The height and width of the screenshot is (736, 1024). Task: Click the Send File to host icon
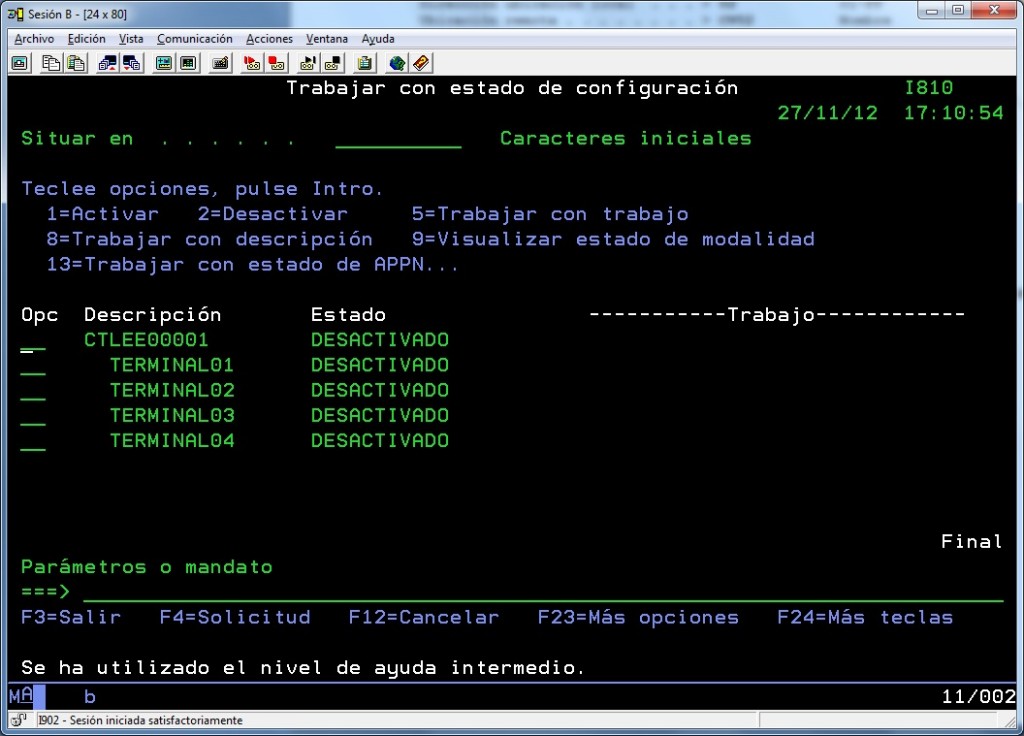pyautogui.click(x=107, y=63)
